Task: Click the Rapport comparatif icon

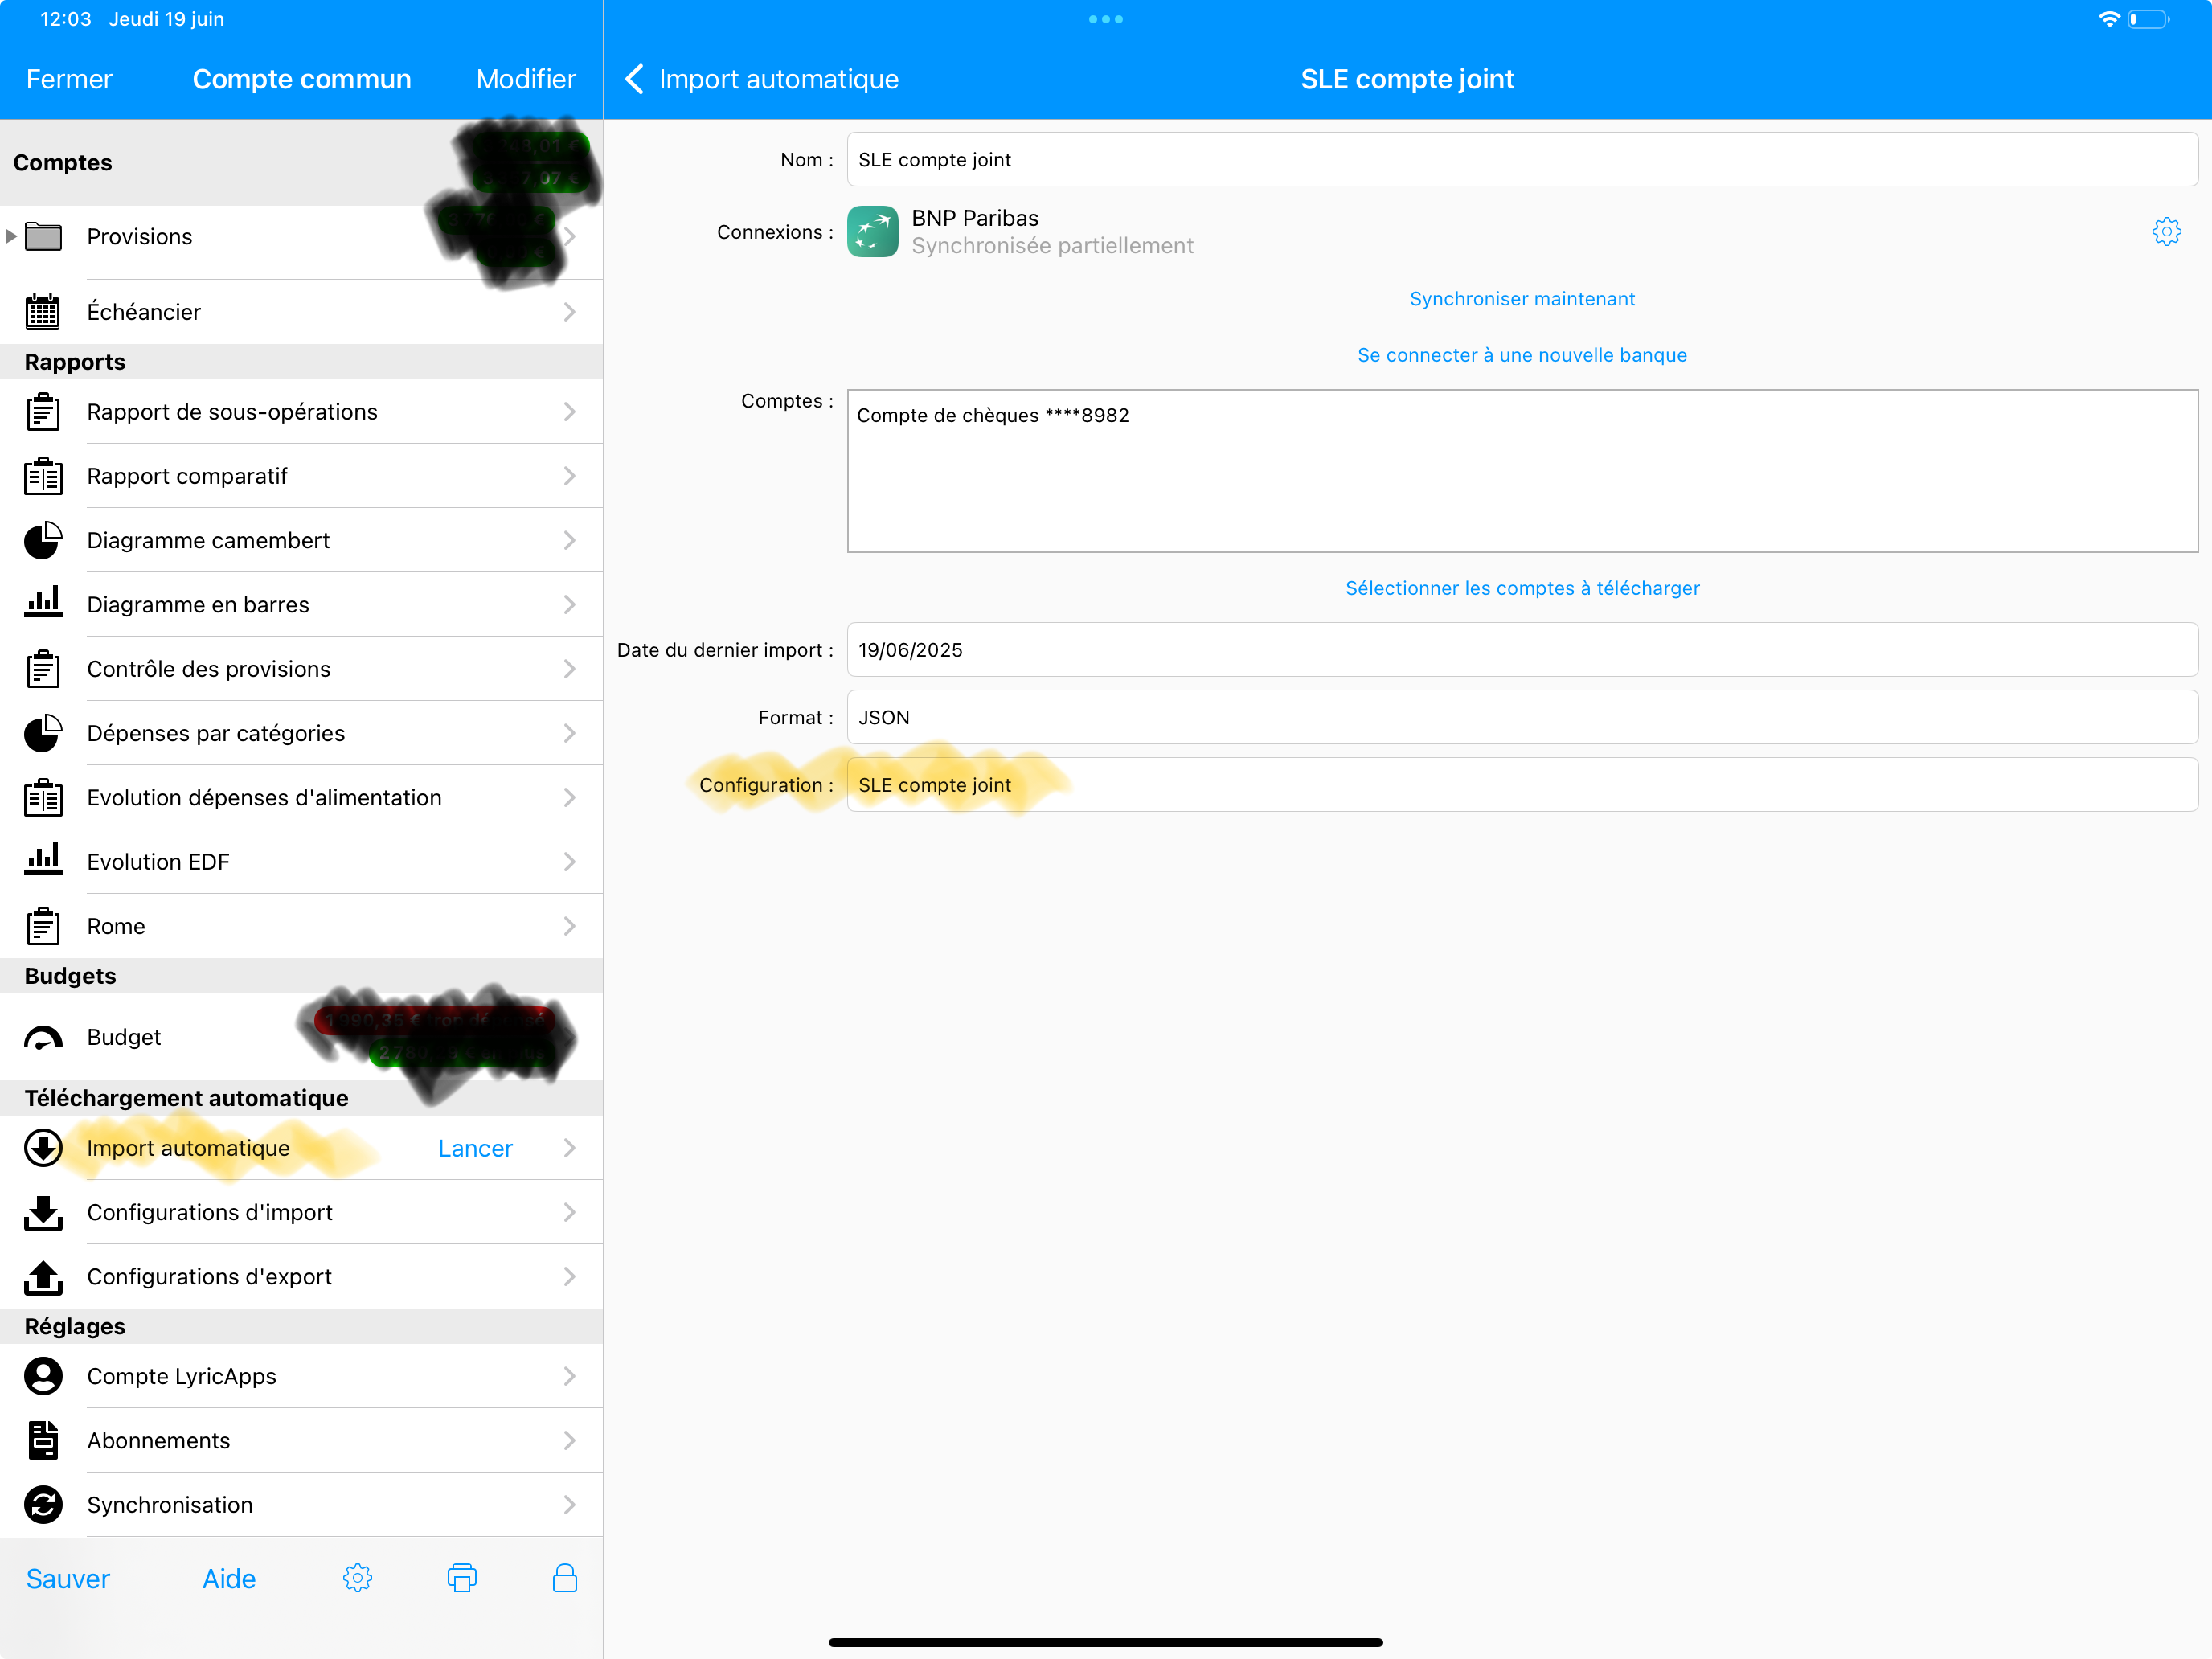Action: coord(43,476)
